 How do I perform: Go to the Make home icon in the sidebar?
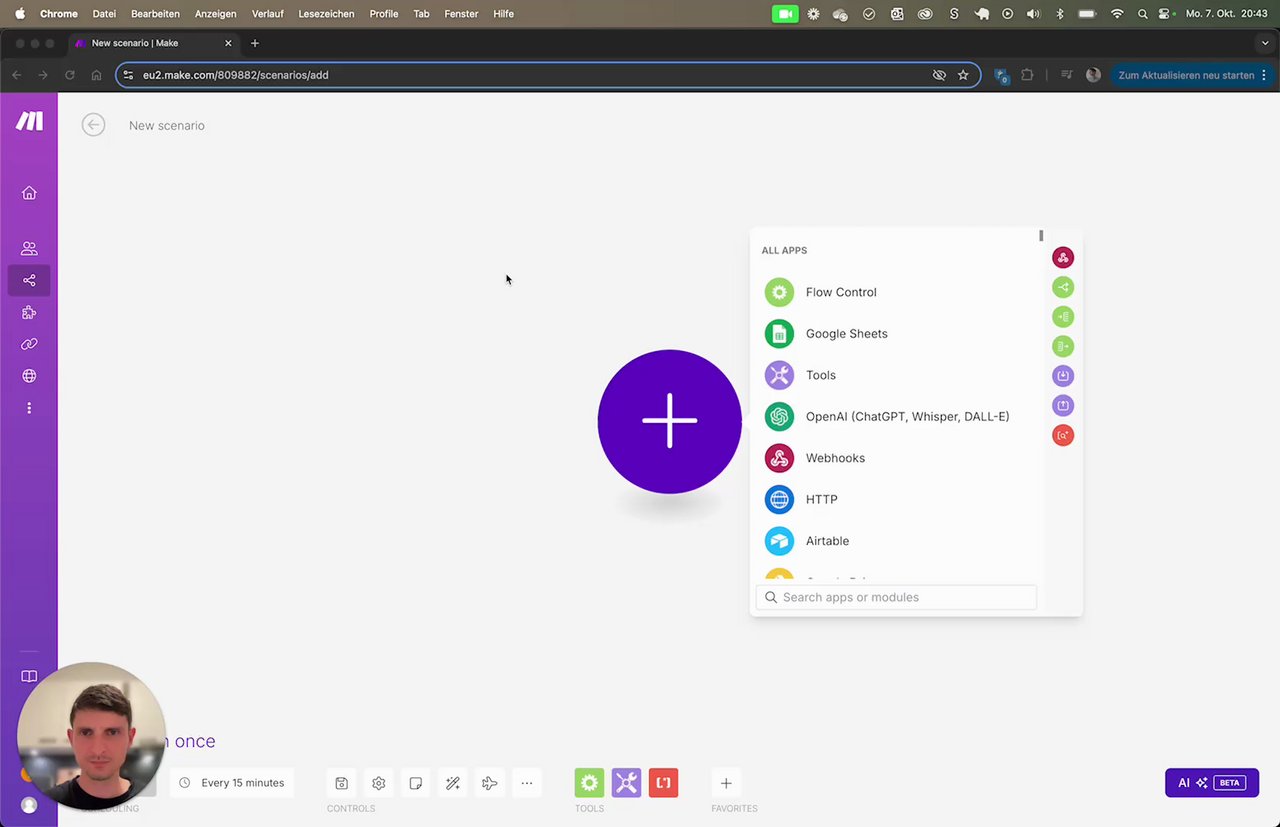[29, 193]
